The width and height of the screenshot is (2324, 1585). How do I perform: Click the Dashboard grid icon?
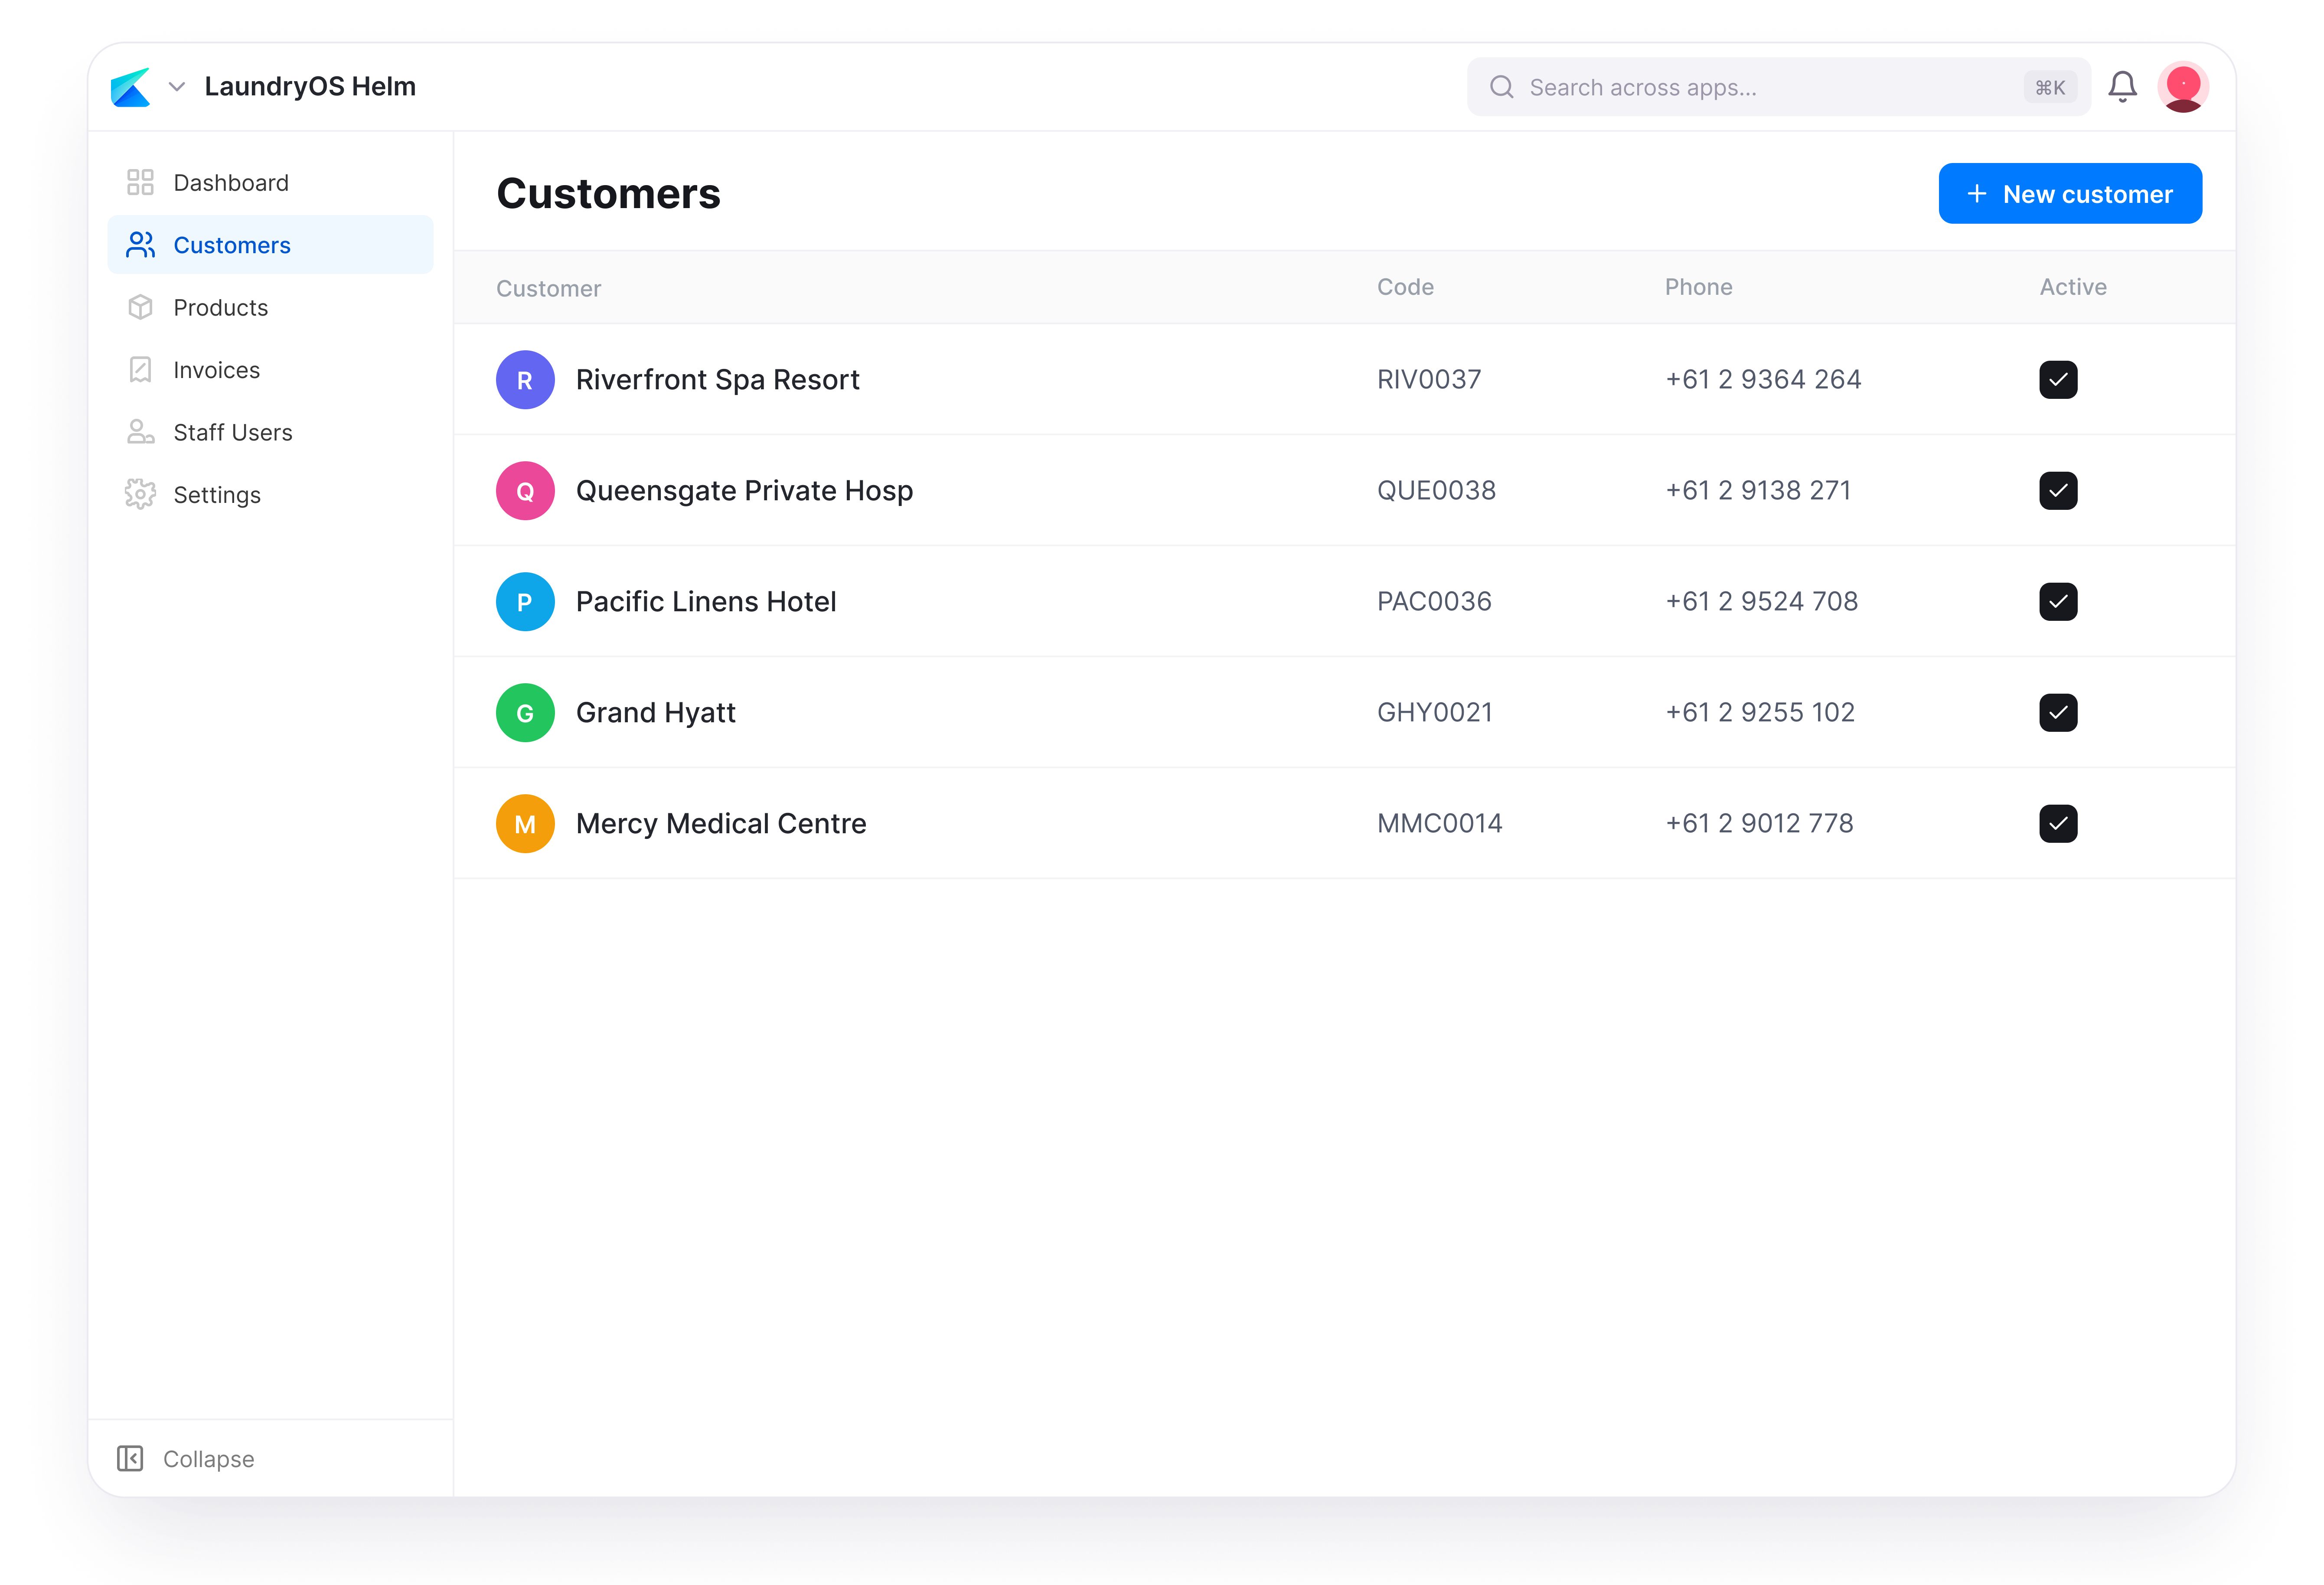(x=140, y=182)
